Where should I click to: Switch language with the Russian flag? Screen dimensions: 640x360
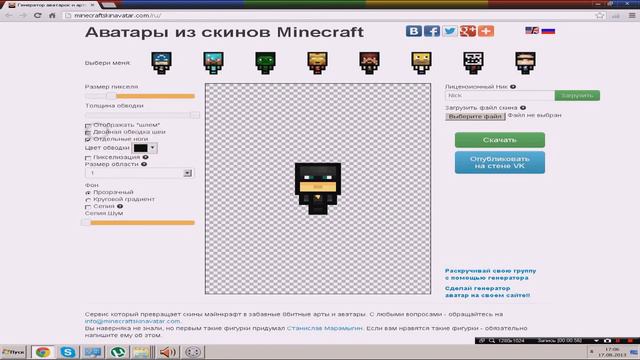tap(548, 31)
